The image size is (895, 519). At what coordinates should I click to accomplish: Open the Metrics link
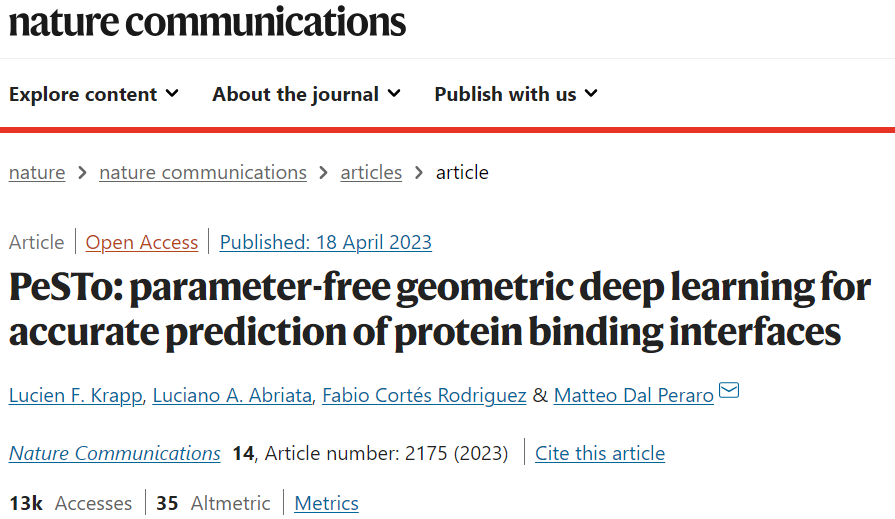point(326,504)
